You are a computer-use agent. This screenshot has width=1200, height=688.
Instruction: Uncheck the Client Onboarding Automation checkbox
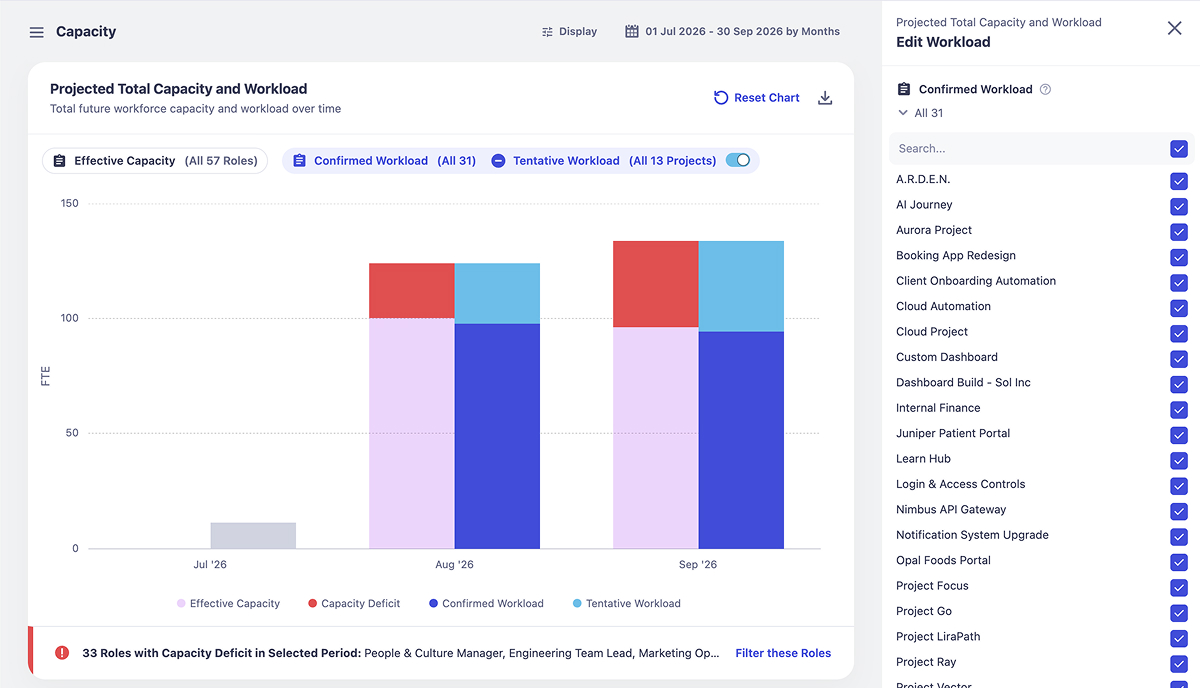tap(1179, 283)
